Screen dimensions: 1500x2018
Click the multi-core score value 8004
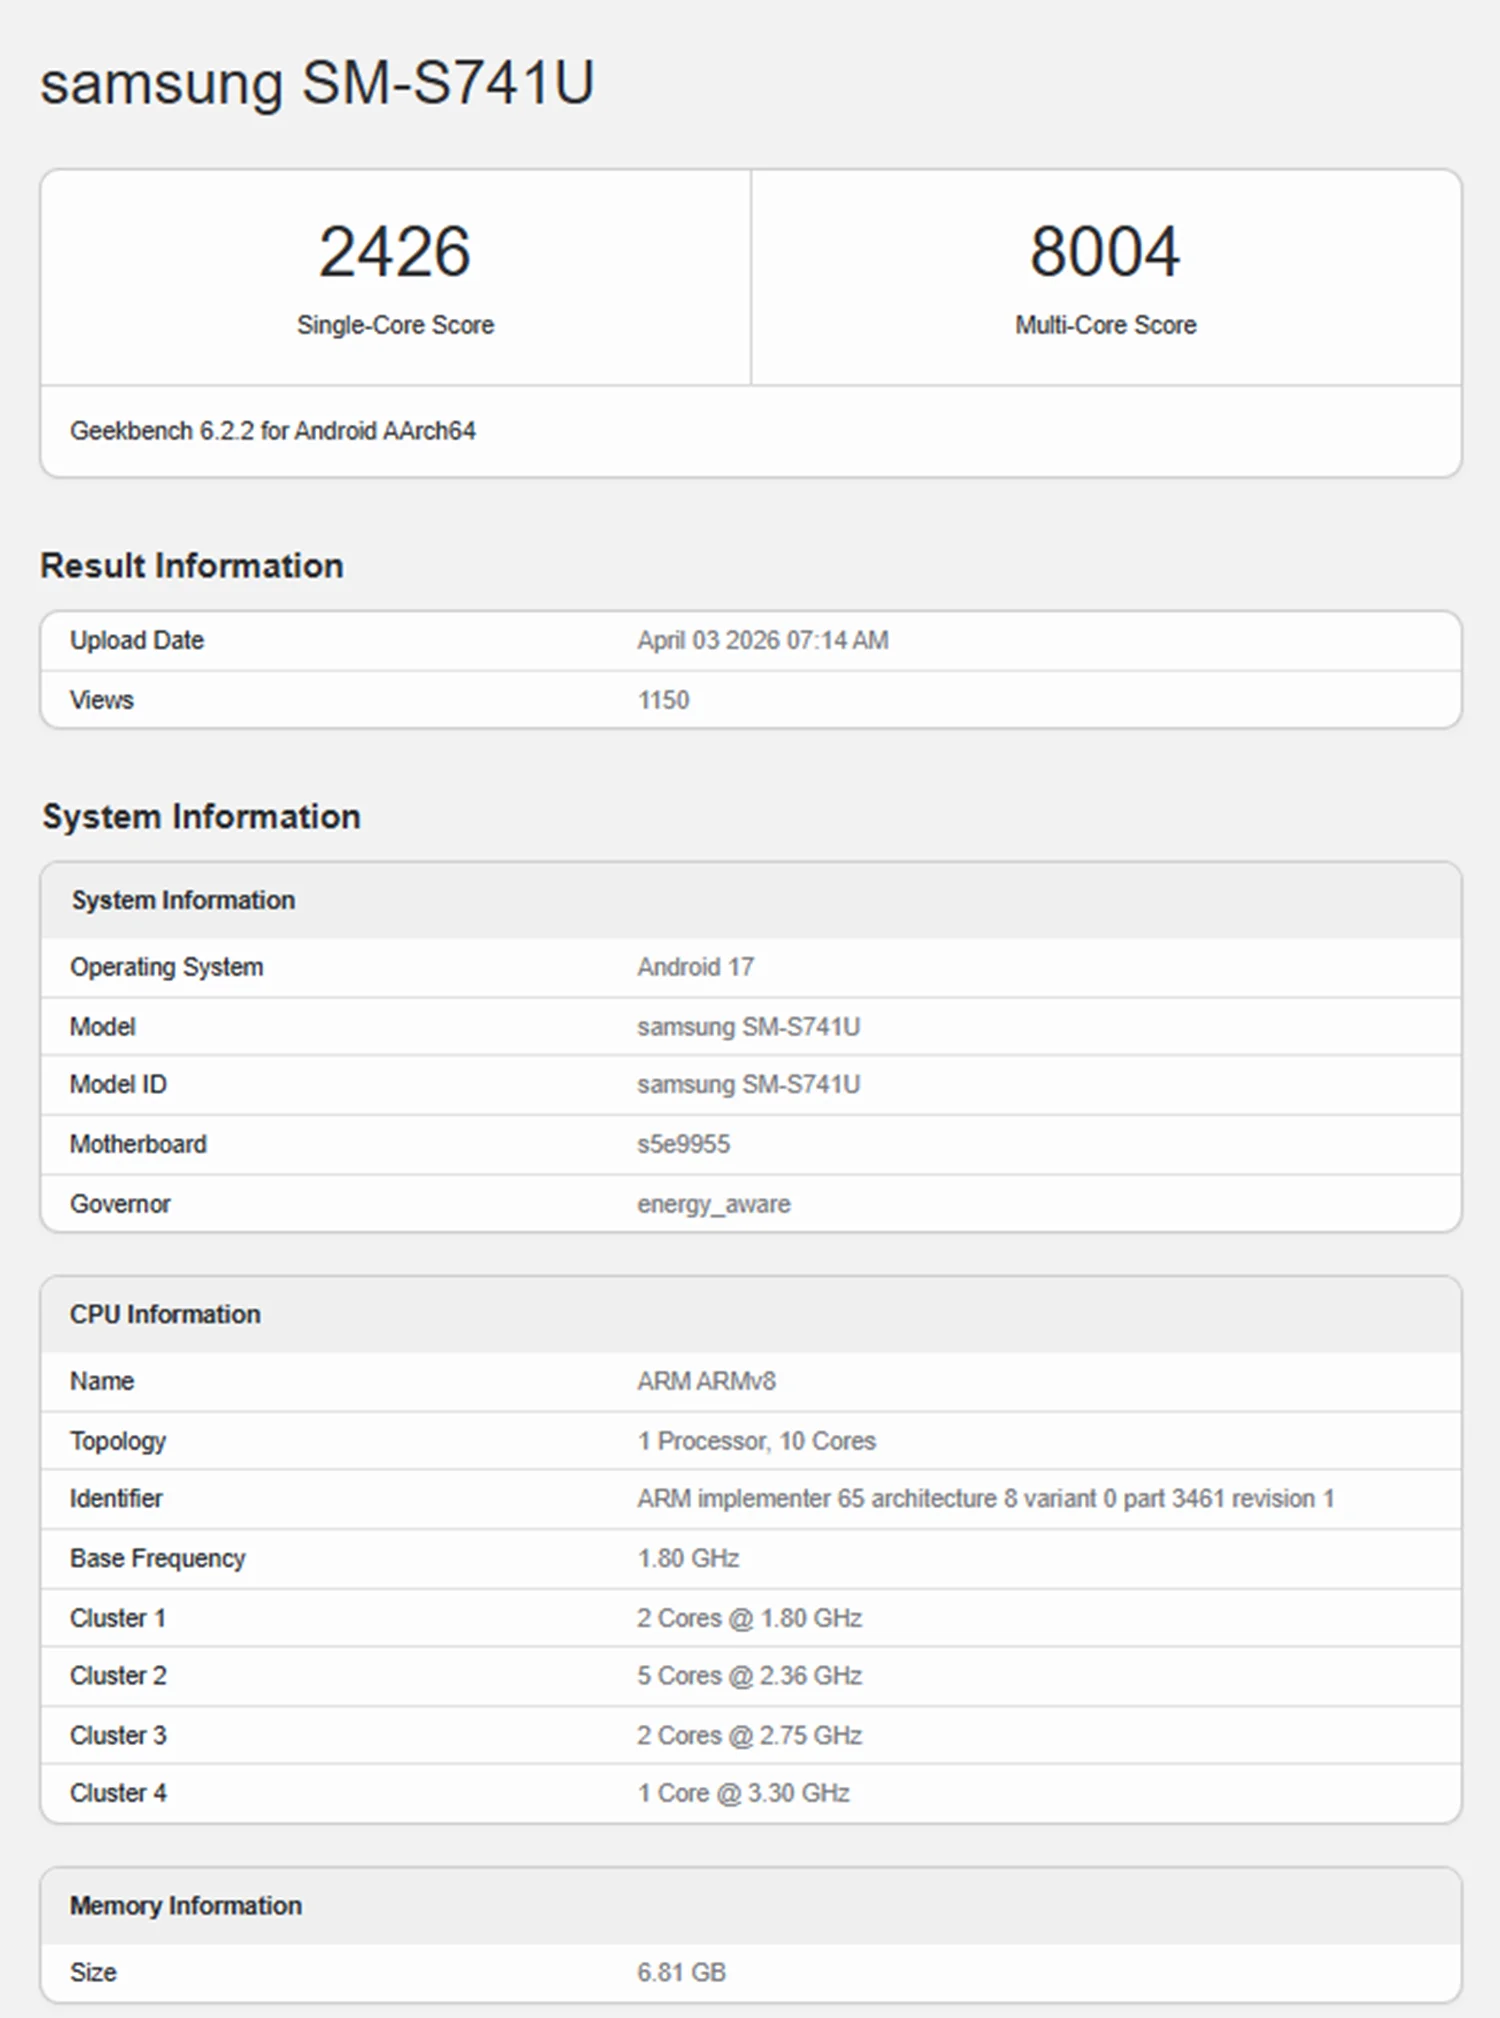coord(1105,251)
